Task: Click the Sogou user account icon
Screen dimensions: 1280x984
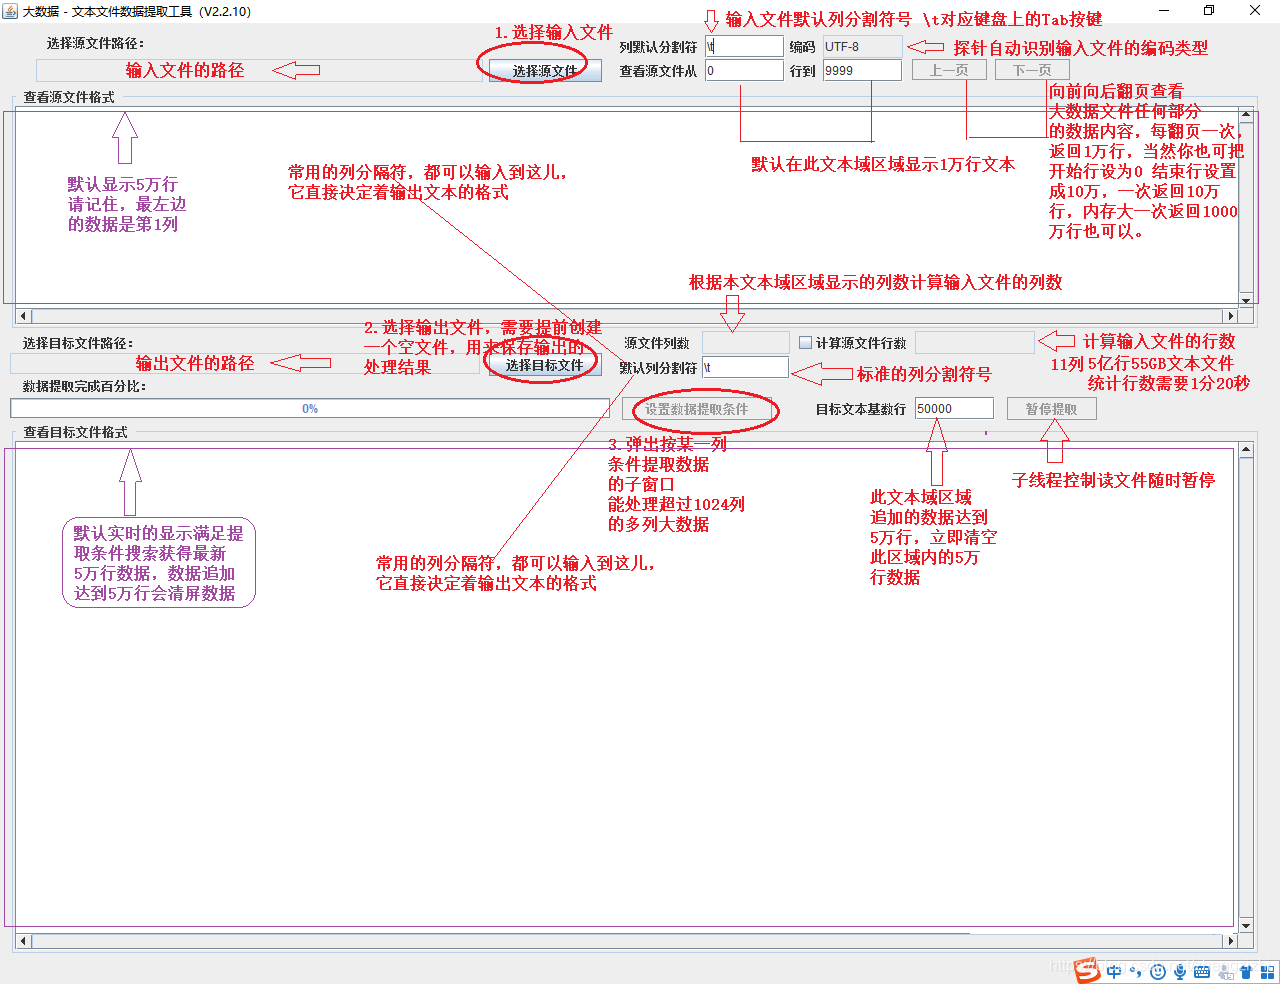Action: click(x=1226, y=972)
